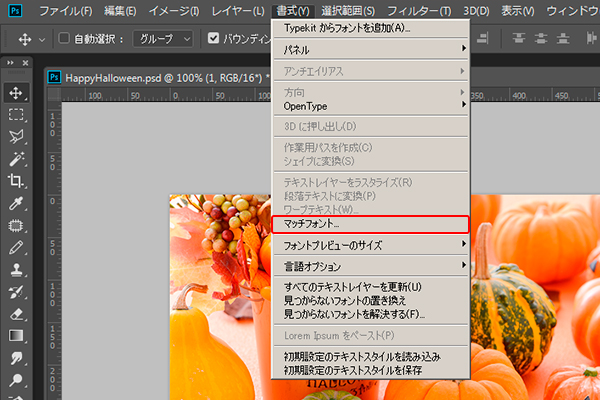The height and width of the screenshot is (400, 600).
Task: Choose すべてのテキストレイヤーを更新(U)
Action: tap(370, 287)
